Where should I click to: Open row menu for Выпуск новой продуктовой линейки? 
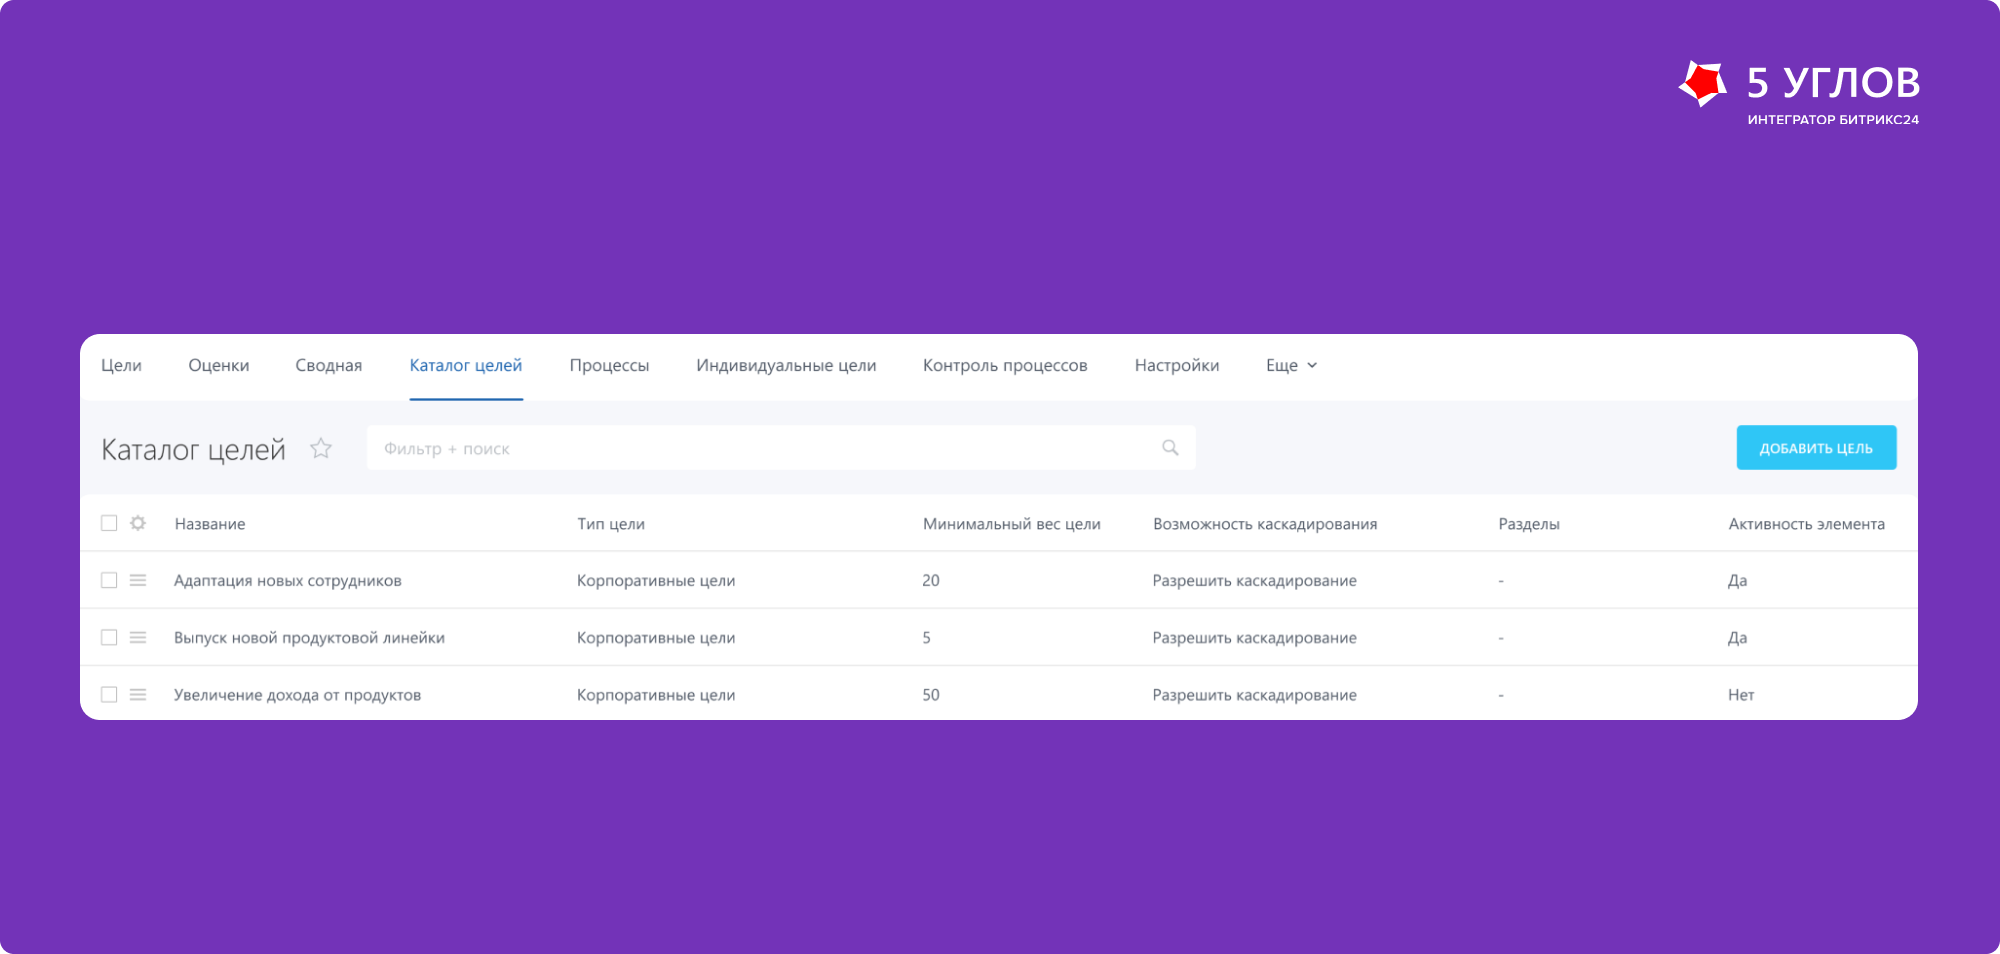[x=138, y=637]
